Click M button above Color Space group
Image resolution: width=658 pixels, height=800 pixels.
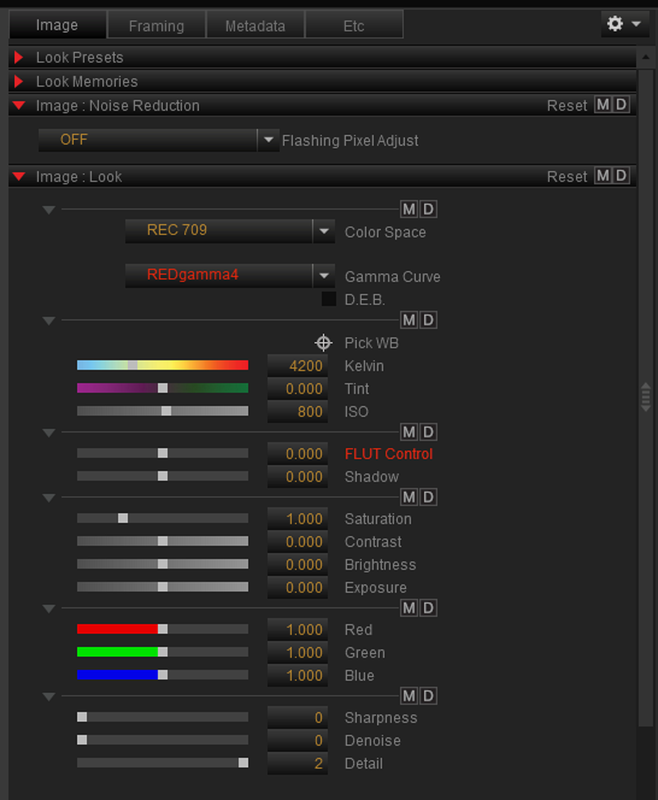point(409,209)
